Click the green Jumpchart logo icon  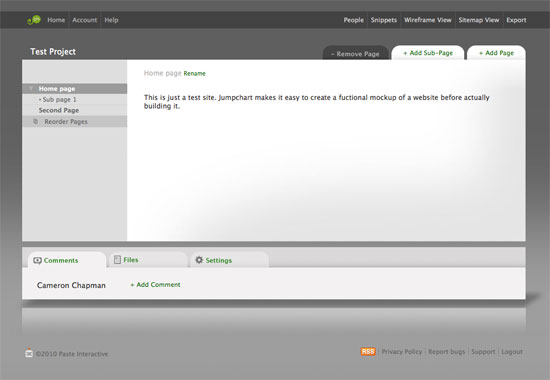click(x=34, y=20)
